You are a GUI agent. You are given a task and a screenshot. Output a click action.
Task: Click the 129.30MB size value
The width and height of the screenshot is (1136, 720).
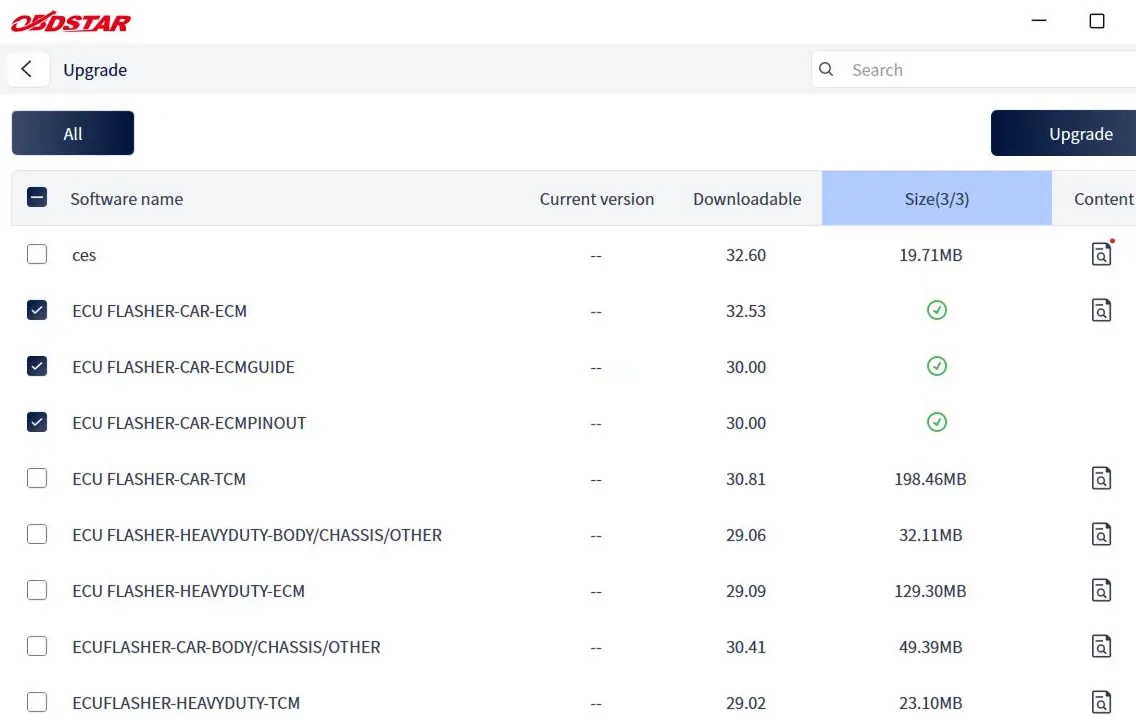tap(931, 590)
